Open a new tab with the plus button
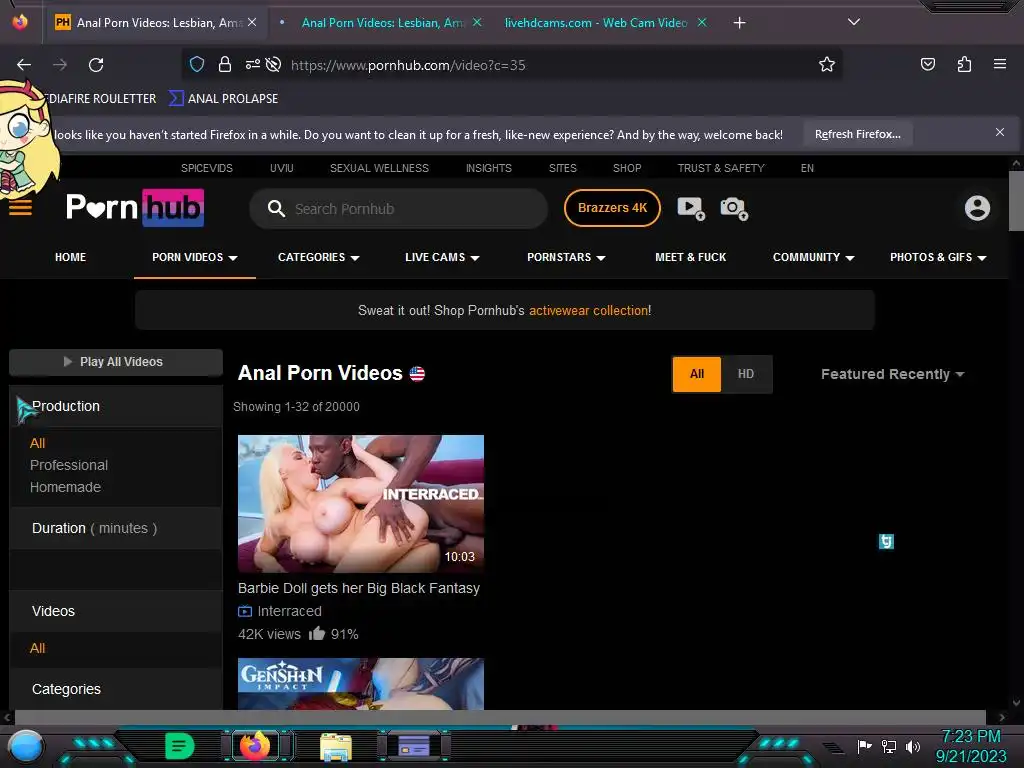This screenshot has width=1024, height=768. click(739, 23)
